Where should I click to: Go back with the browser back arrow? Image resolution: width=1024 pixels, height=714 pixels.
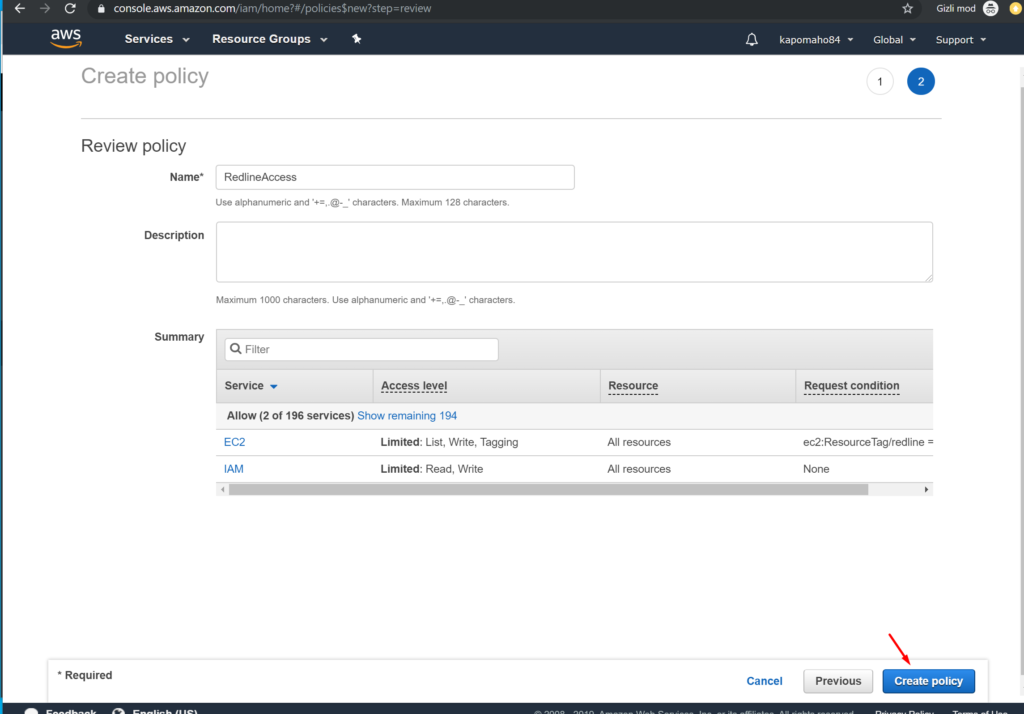tap(20, 8)
